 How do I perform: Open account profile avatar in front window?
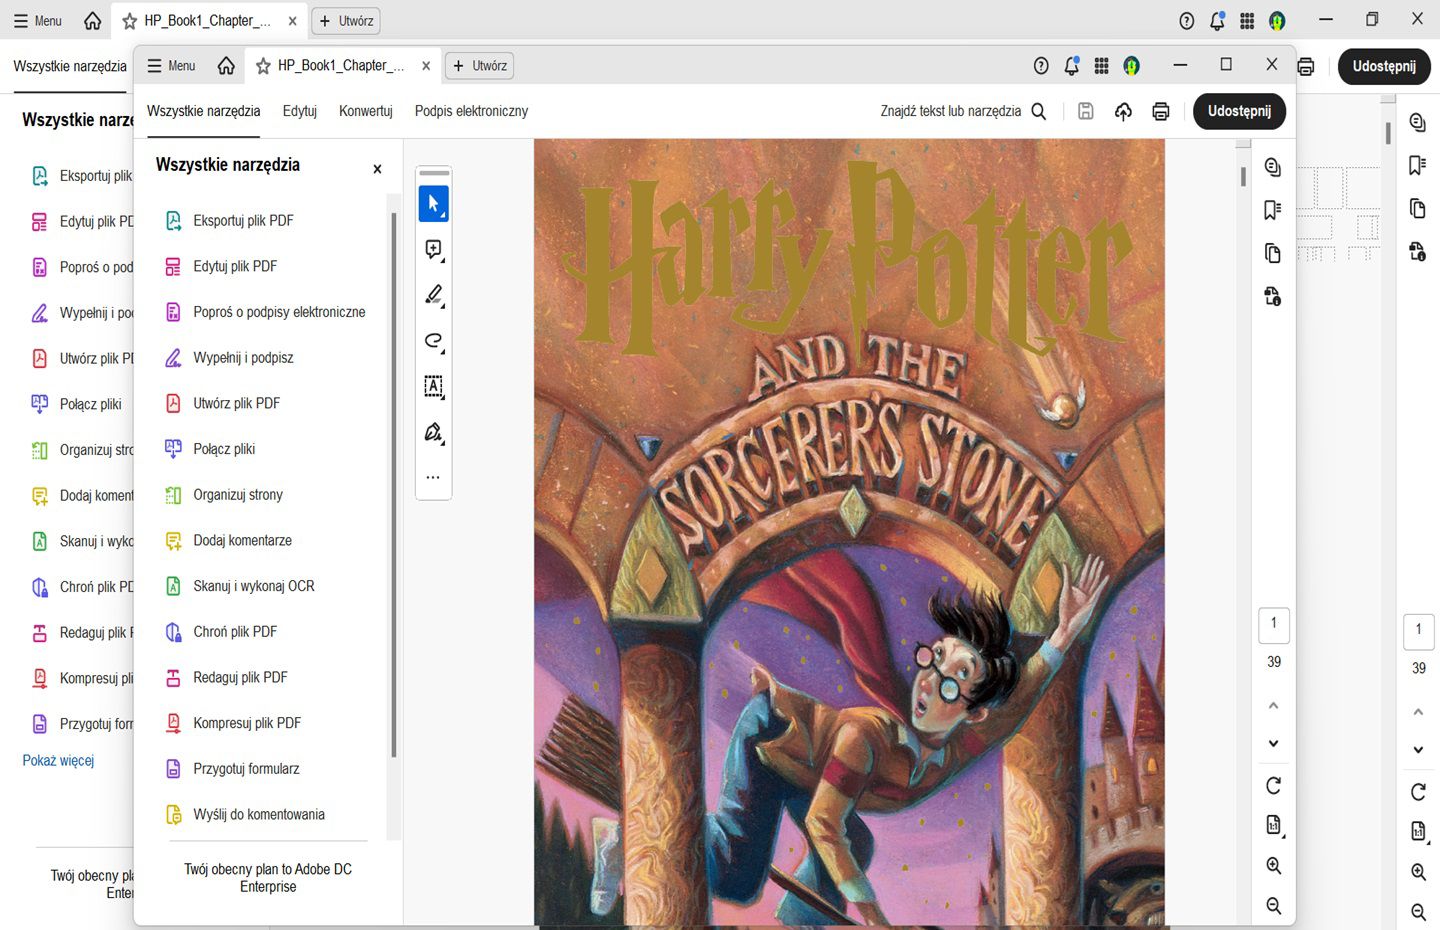point(1131,66)
